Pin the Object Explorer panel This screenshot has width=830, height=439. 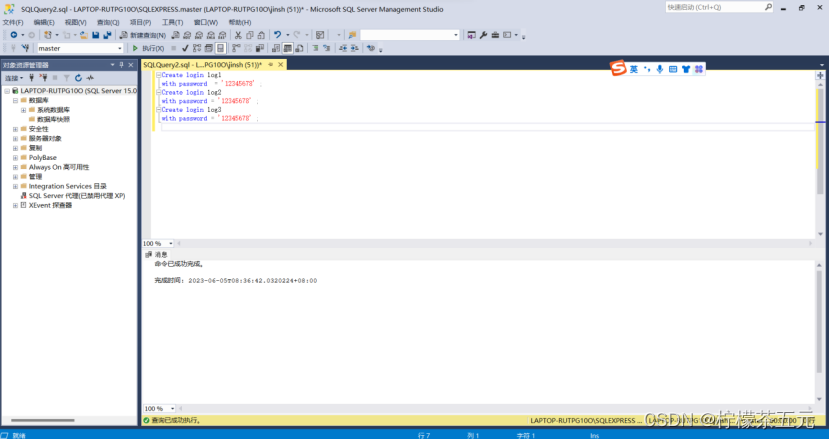click(121, 65)
